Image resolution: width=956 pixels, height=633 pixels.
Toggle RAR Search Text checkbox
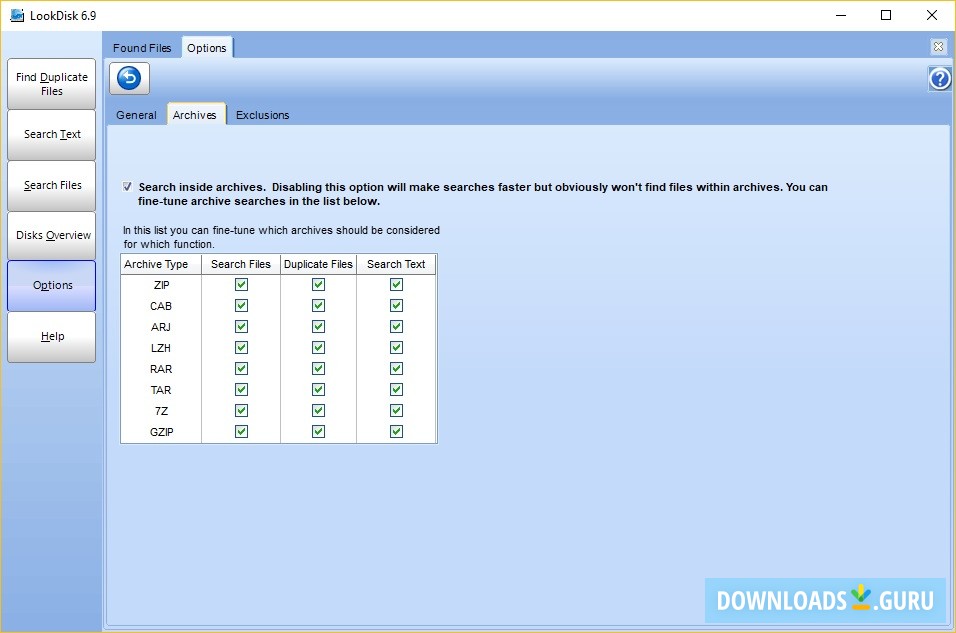point(396,369)
